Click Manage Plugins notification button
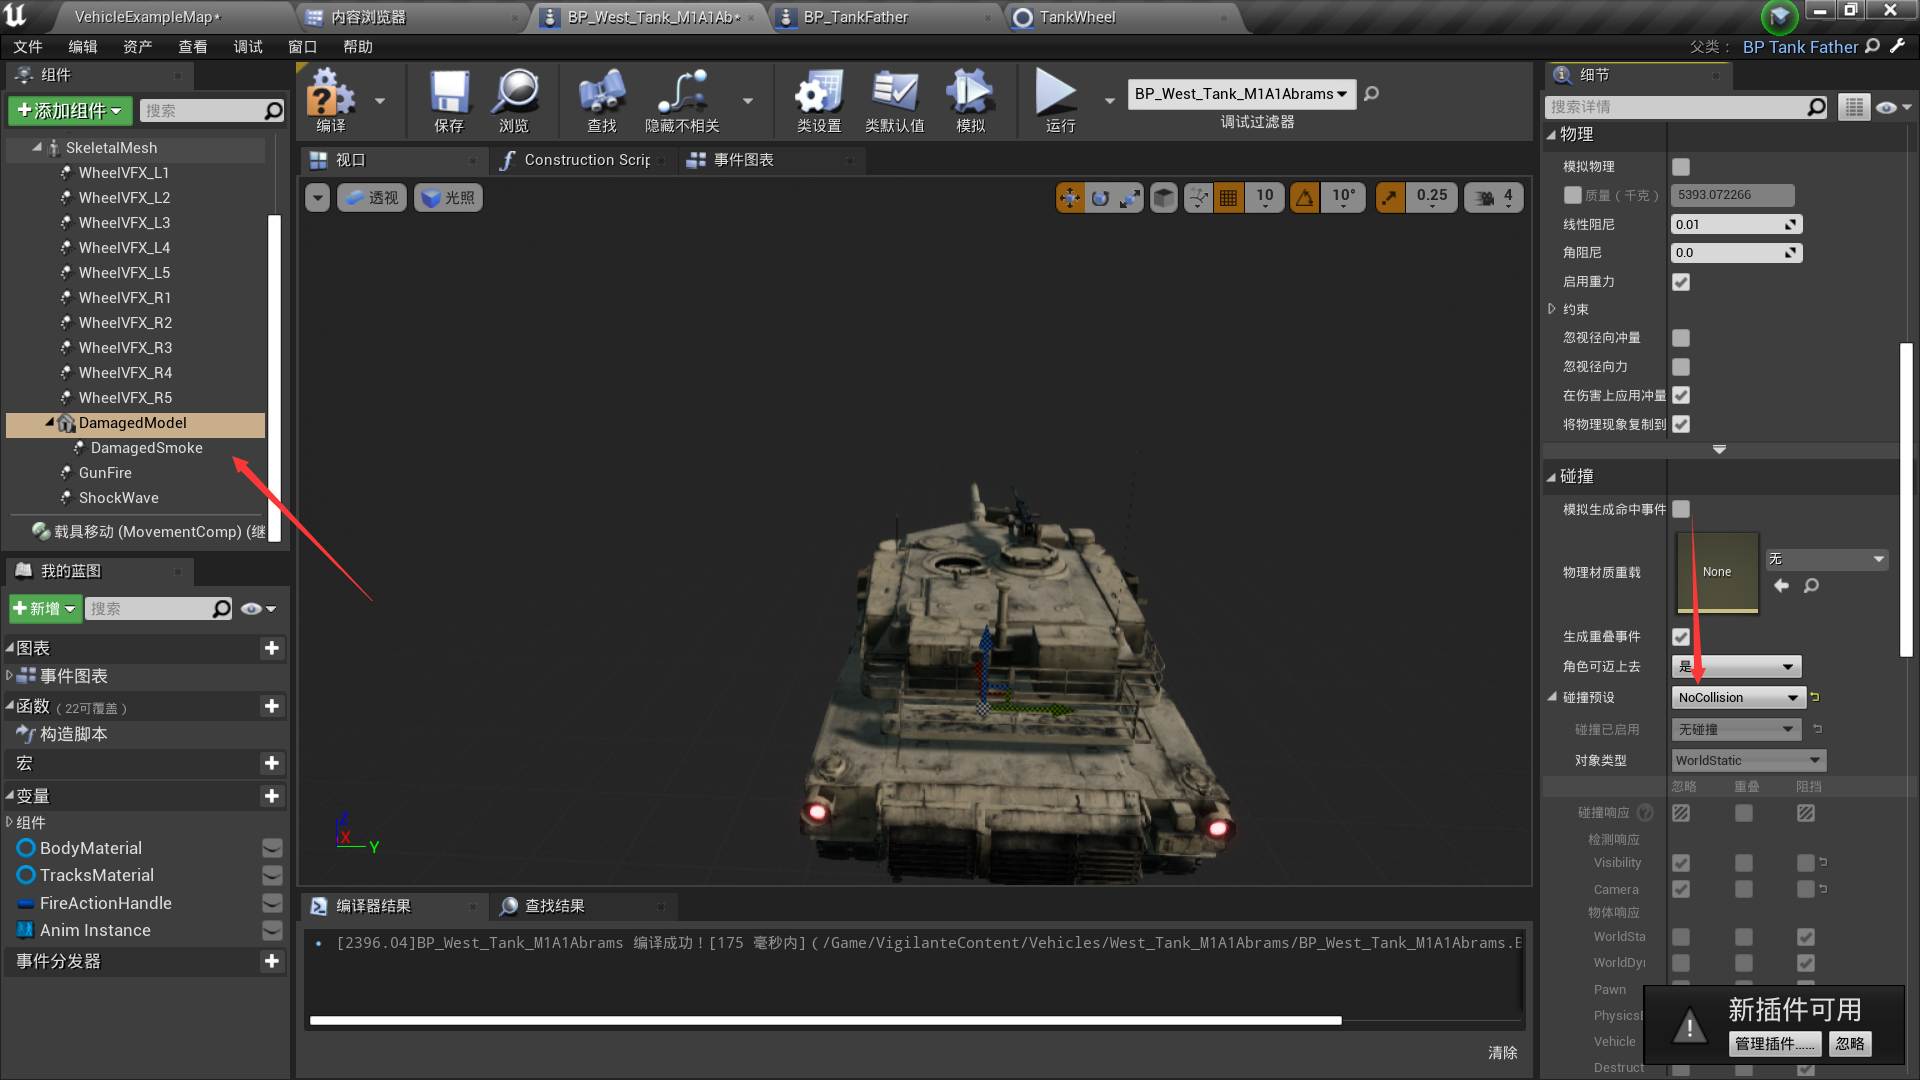The height and width of the screenshot is (1080, 1920). point(1774,1044)
